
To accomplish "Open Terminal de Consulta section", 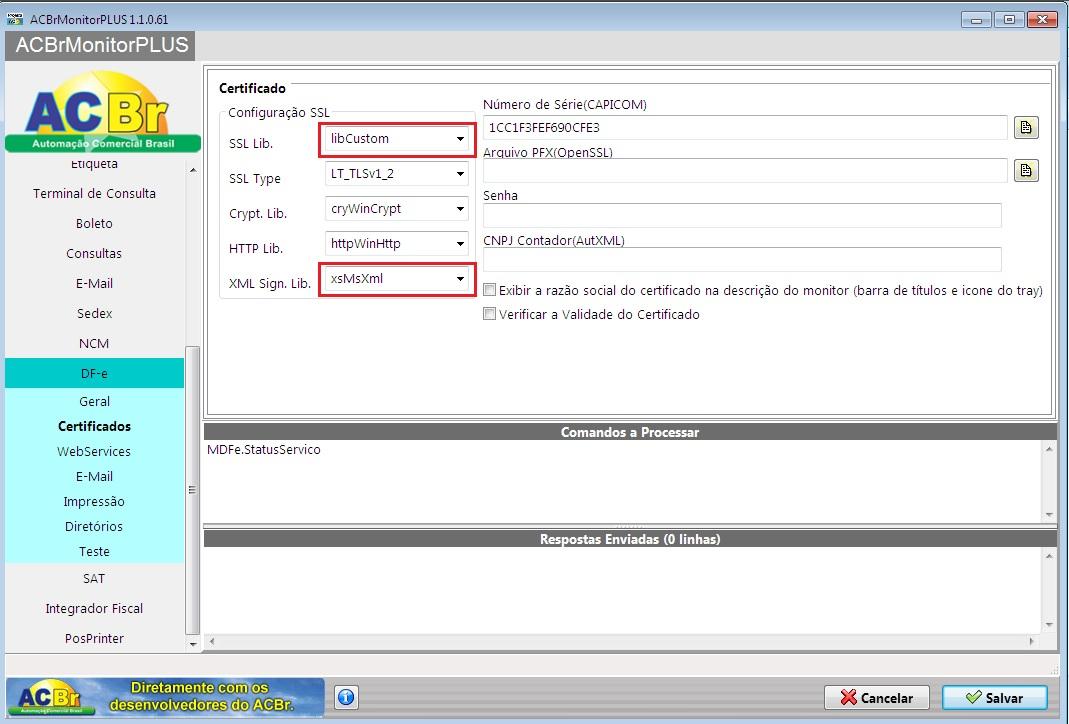I will (94, 194).
